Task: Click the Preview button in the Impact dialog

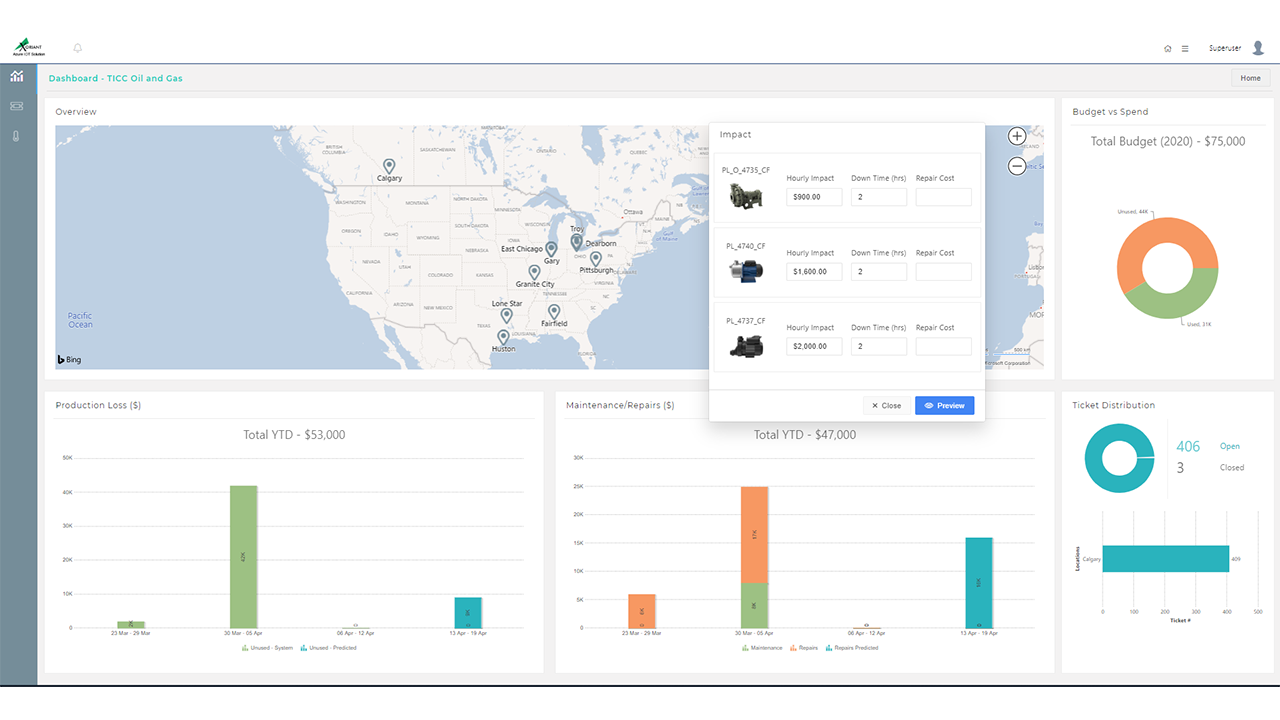Action: click(944, 405)
